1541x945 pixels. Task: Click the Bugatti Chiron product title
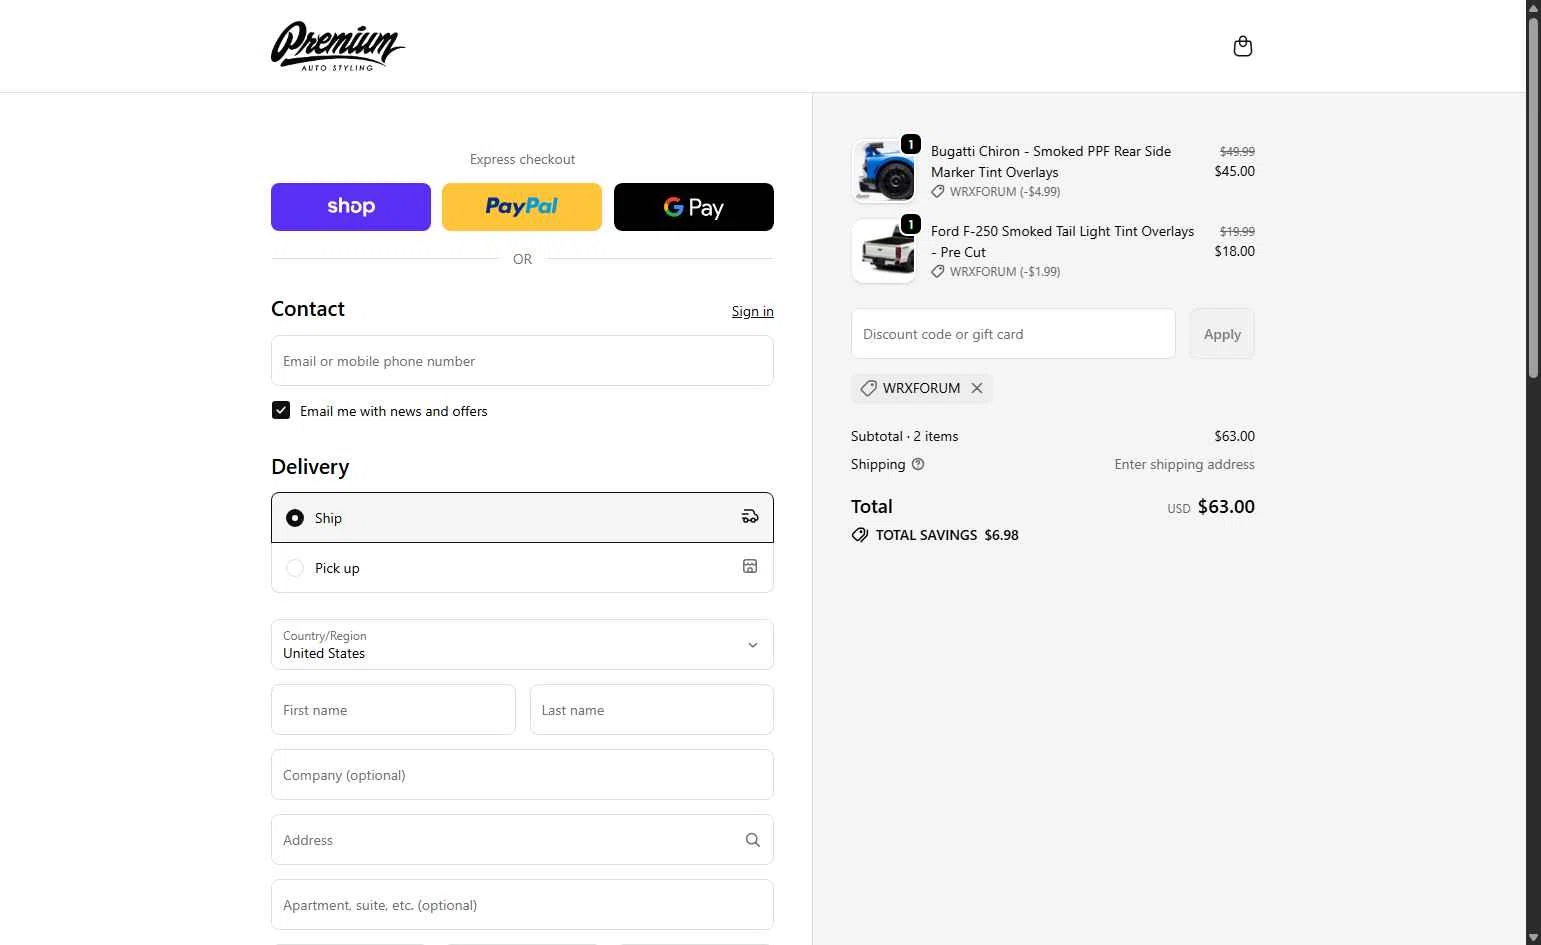click(1051, 161)
